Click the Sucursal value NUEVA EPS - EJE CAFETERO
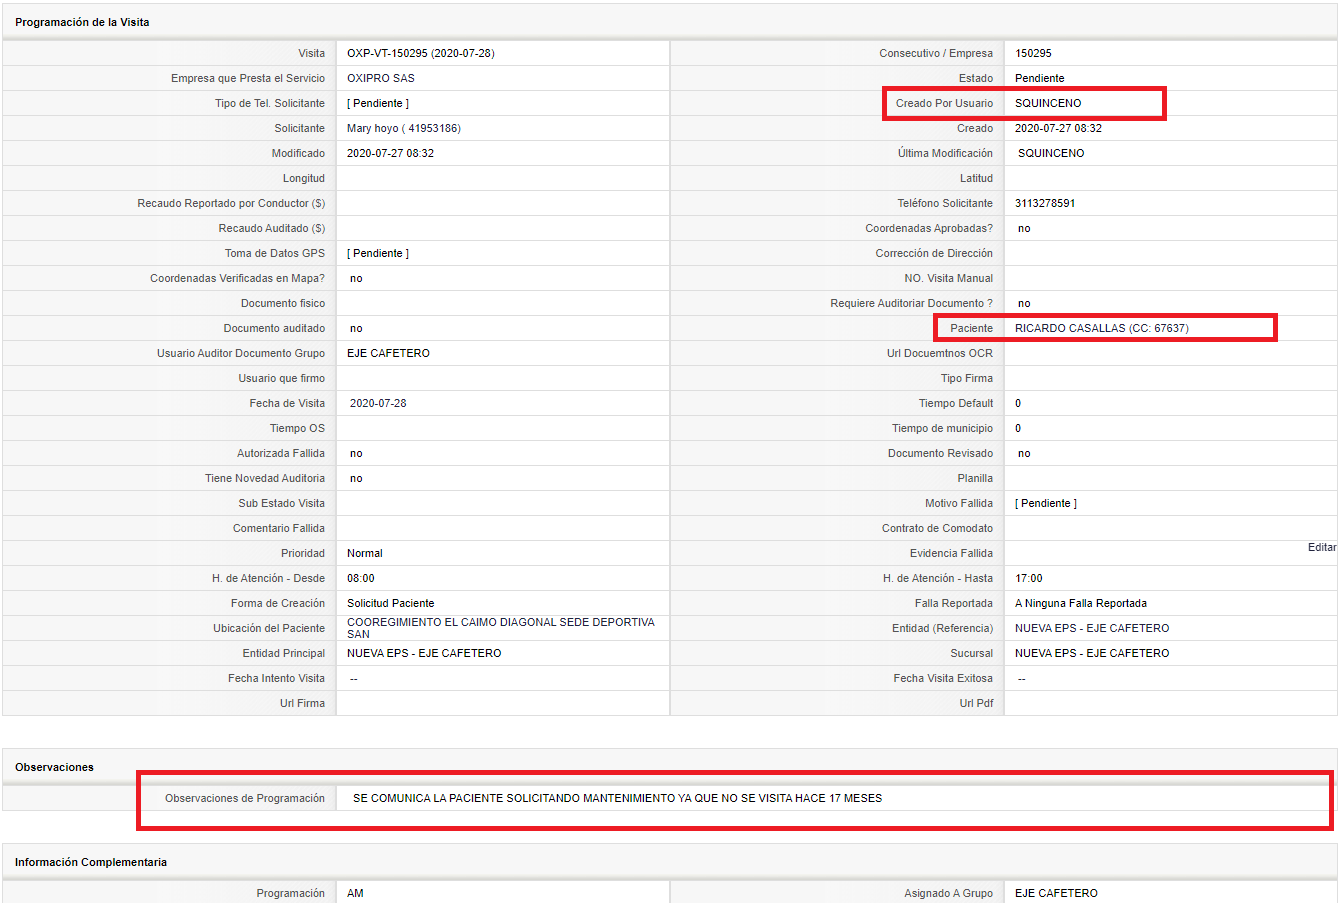Screen dimensions: 1342x903 (x=1092, y=653)
